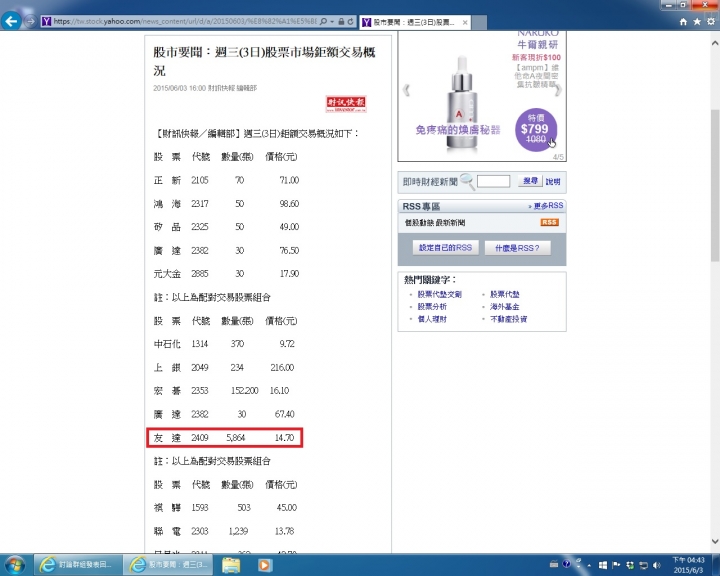Open Favorites with the star icon
Screen dimensions: 720x576
click(697, 22)
